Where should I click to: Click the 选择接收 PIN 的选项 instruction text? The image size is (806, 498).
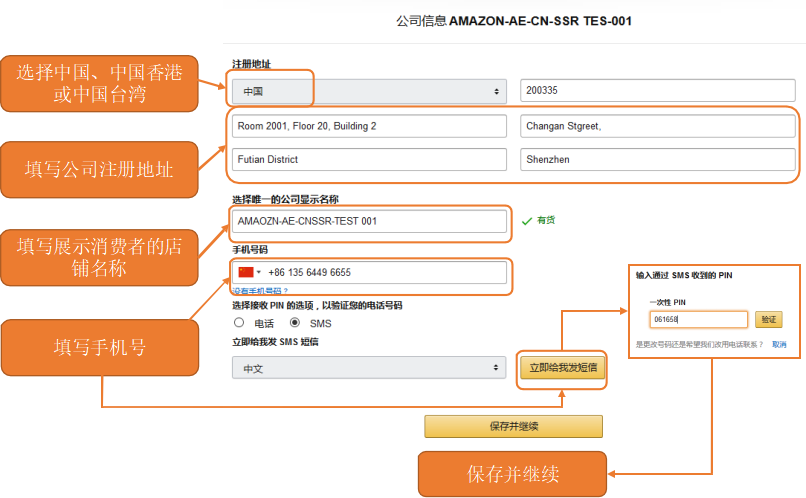pos(317,305)
